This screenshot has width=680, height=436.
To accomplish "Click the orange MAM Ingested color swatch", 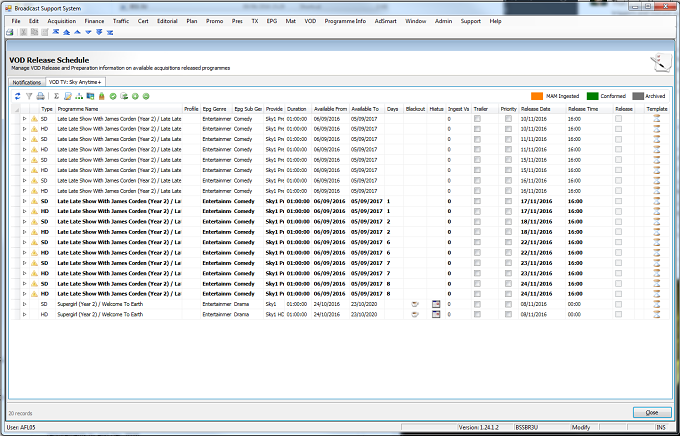I will tap(537, 96).
